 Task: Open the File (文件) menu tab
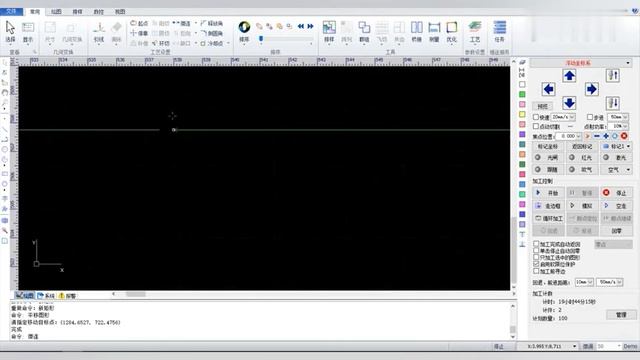coord(11,11)
